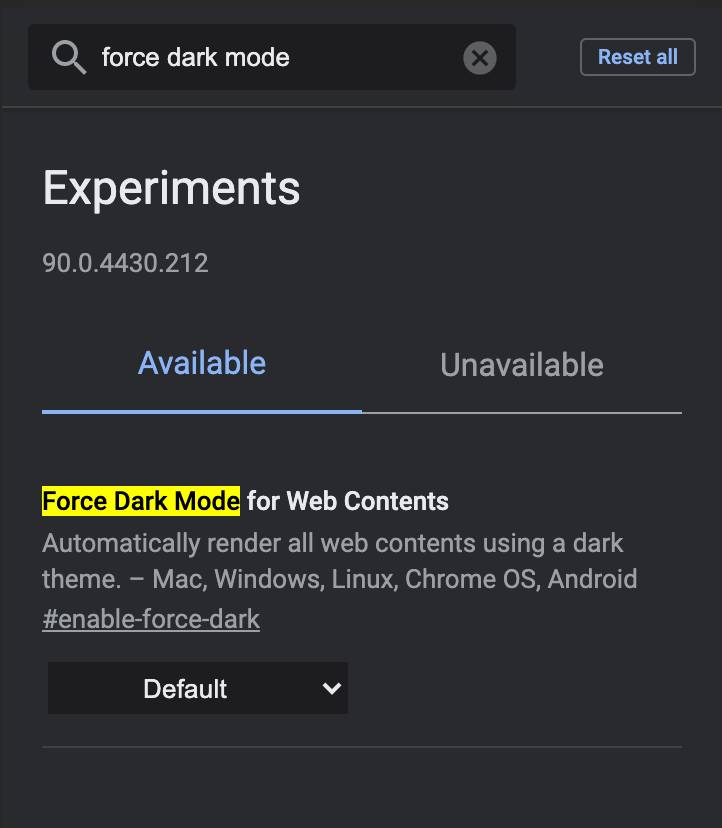Click the magnifying glass search icon
Screen dimensions: 722x828
tap(68, 58)
